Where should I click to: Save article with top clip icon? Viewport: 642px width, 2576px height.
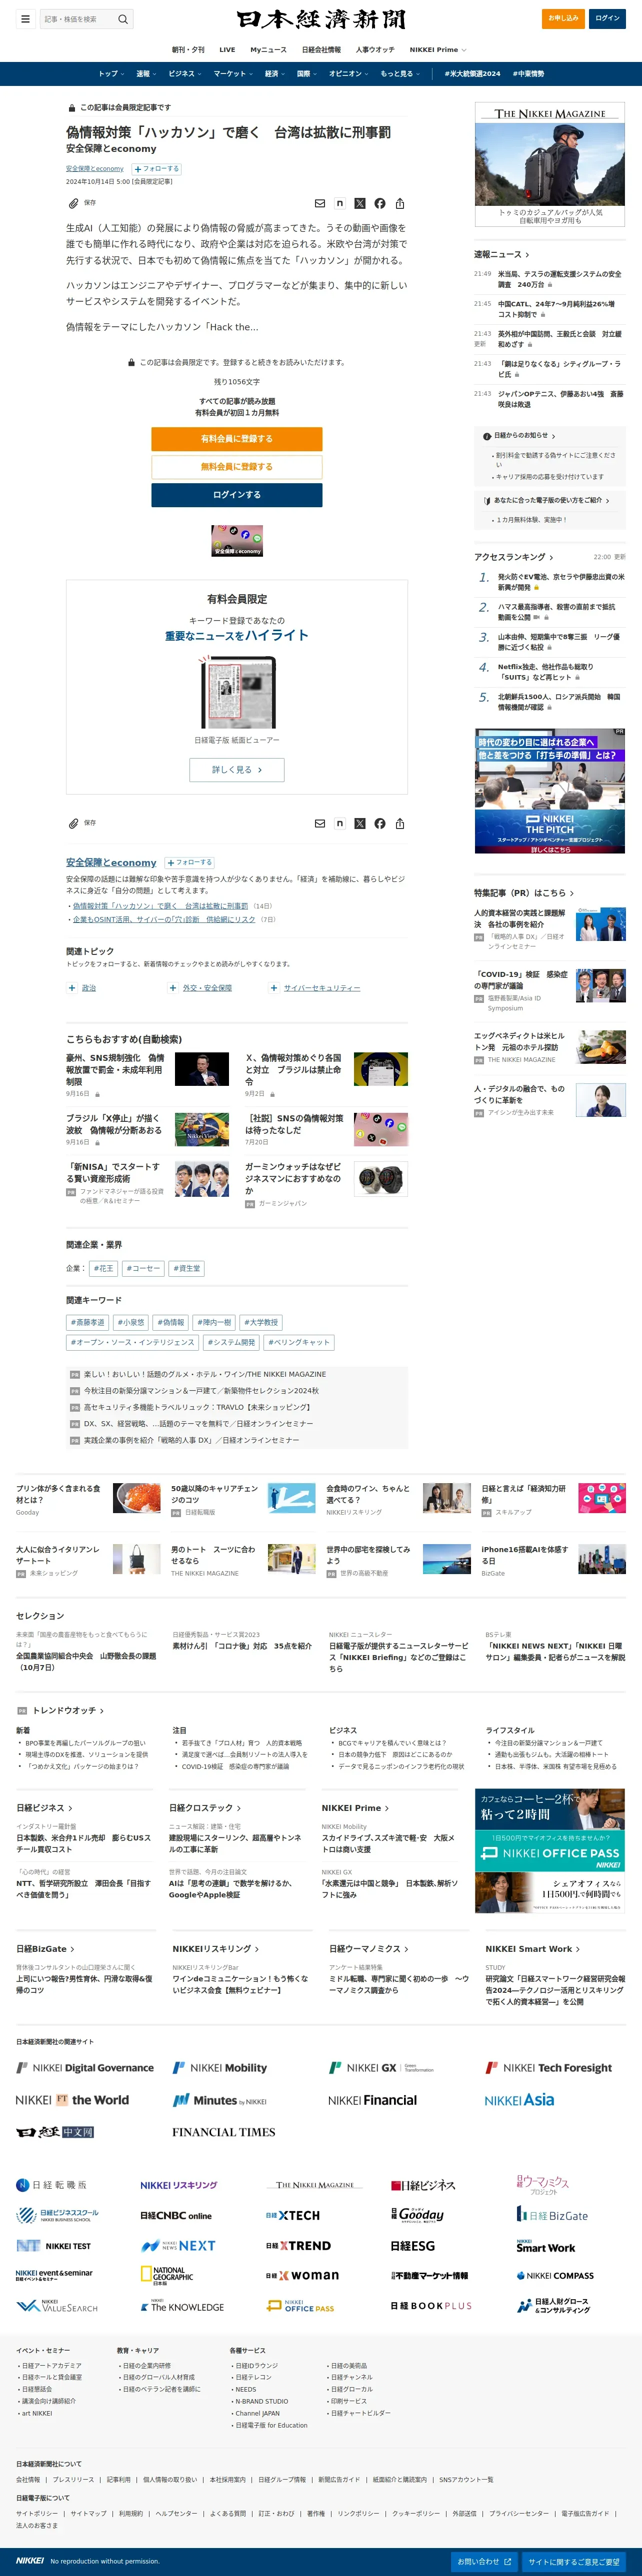[73, 203]
